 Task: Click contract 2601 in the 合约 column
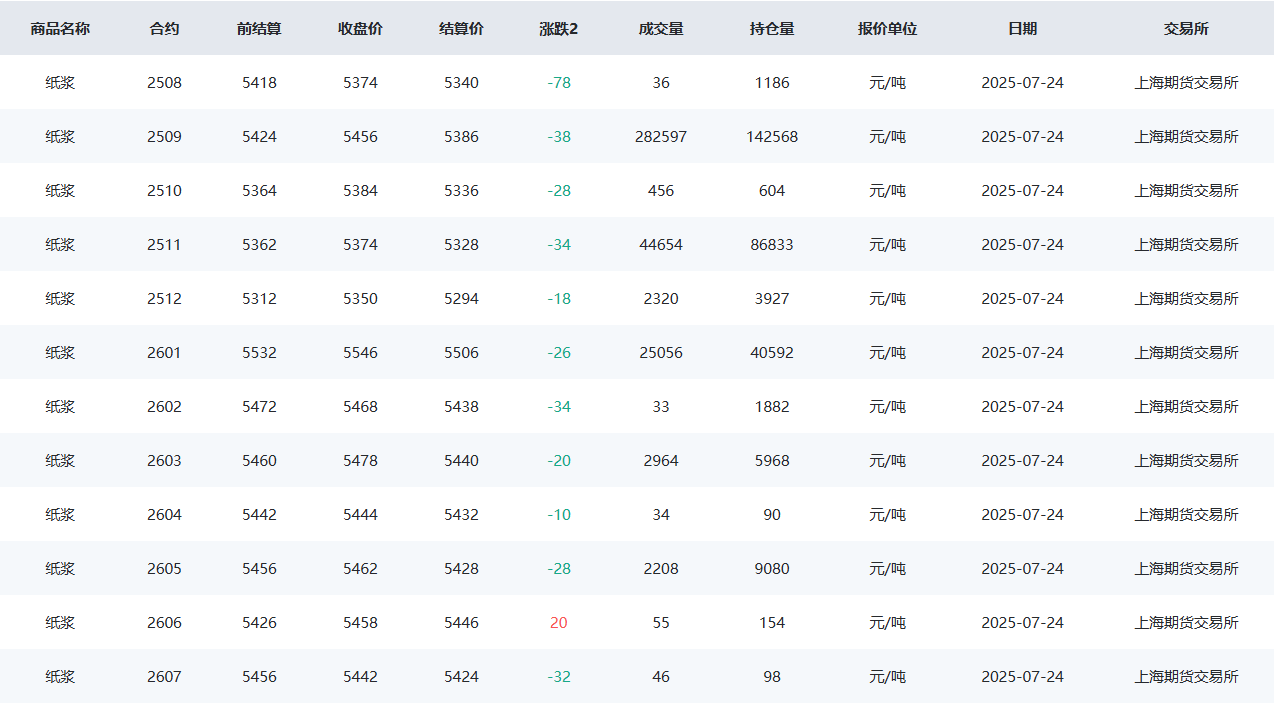pyautogui.click(x=164, y=353)
